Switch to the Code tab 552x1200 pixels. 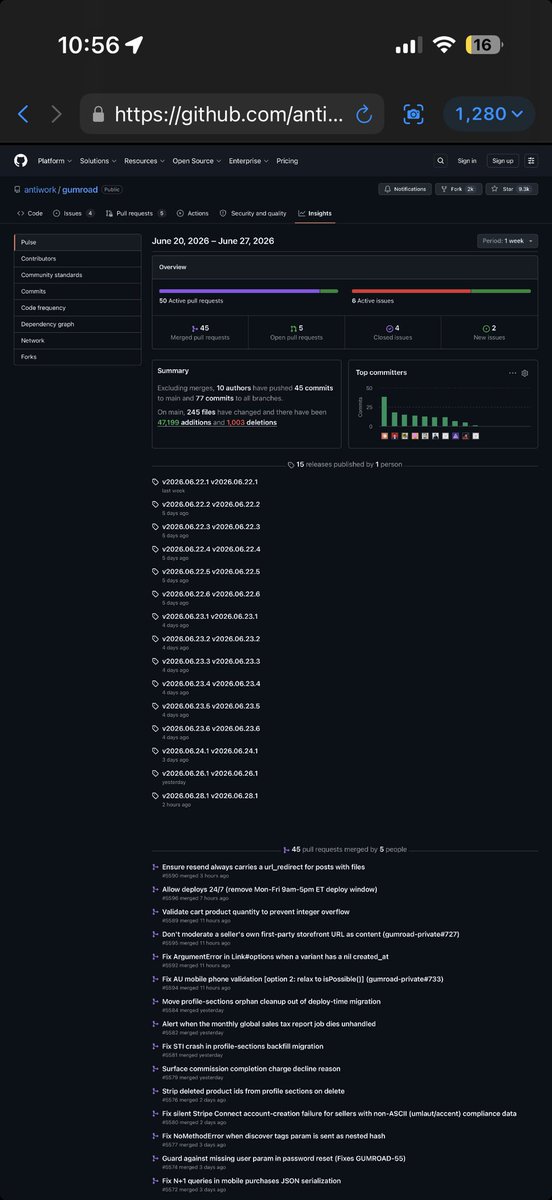(30, 213)
